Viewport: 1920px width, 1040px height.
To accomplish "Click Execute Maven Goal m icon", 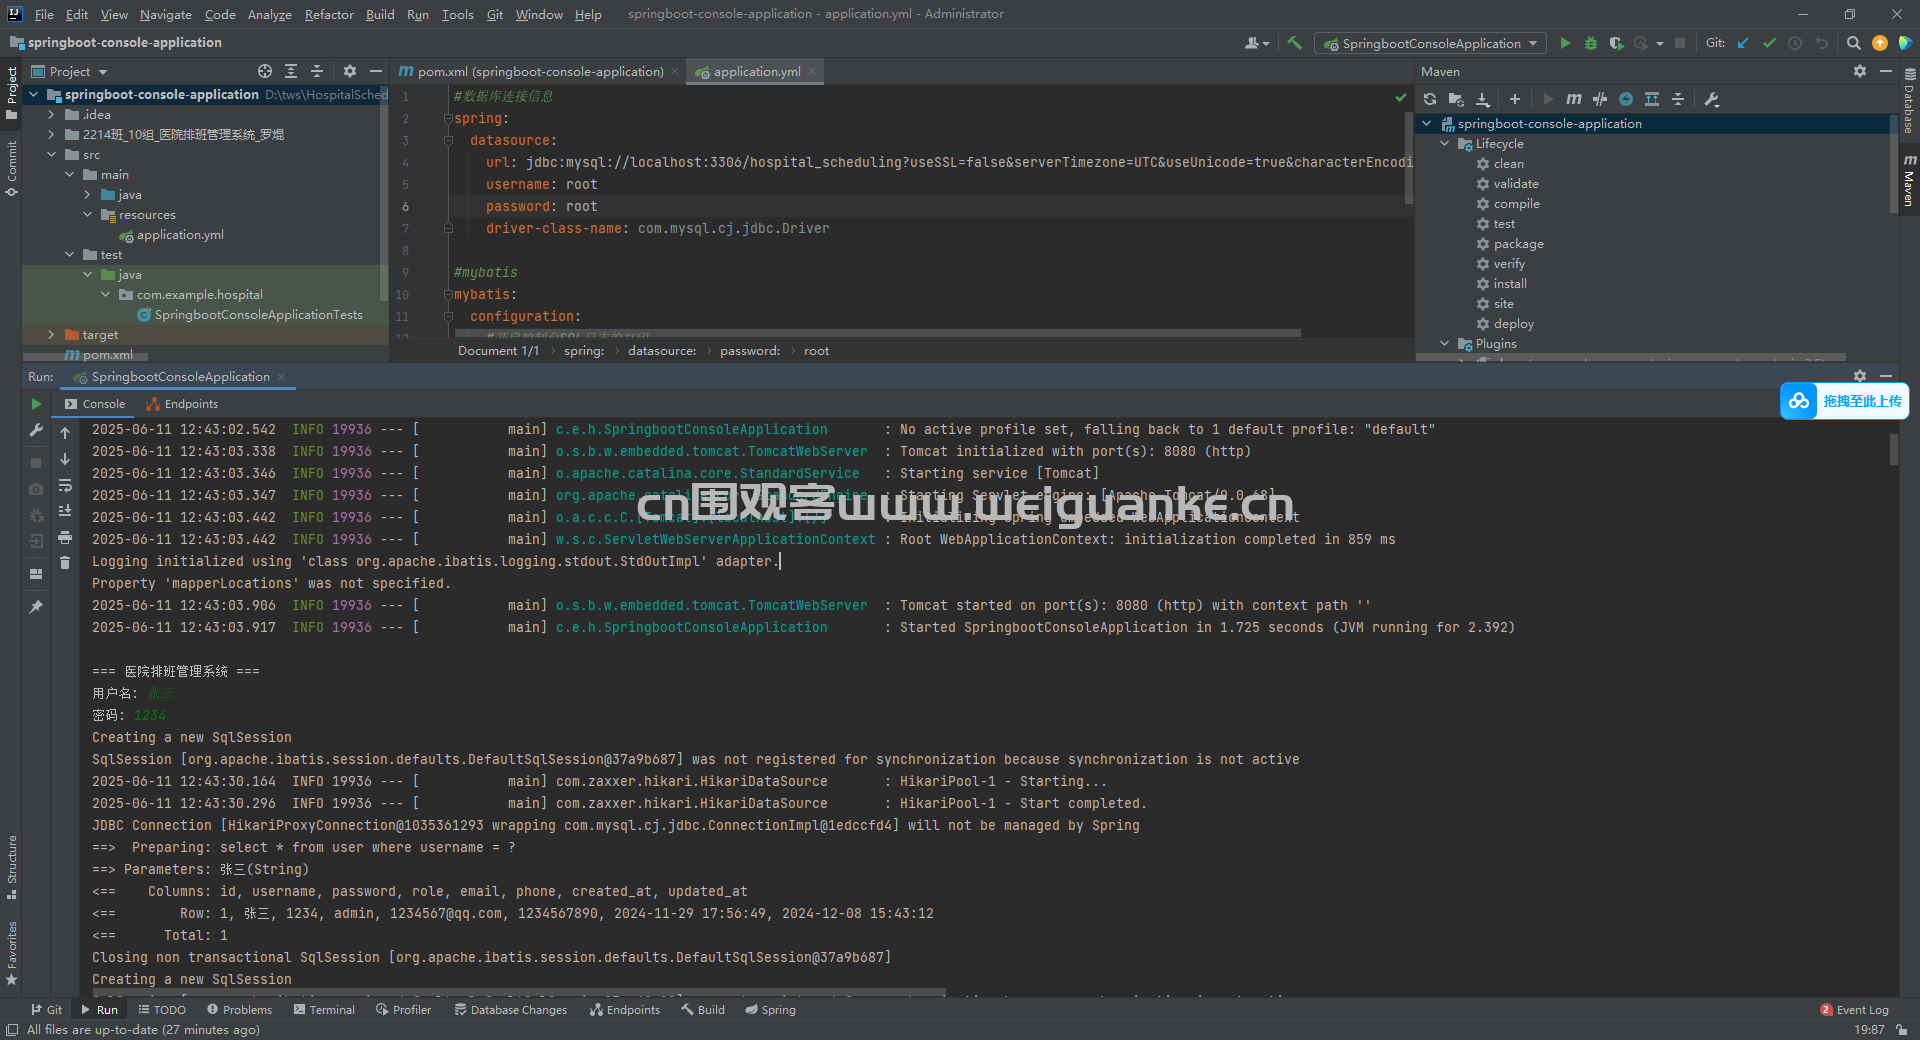I will point(1573,99).
